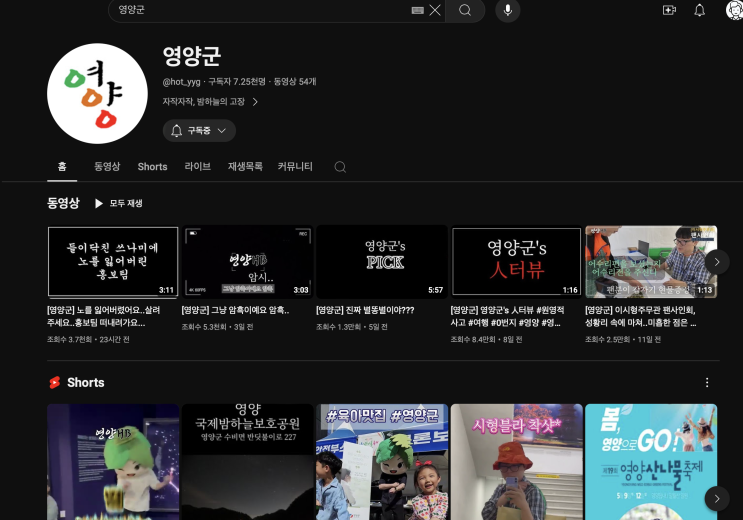Image resolution: width=743 pixels, height=520 pixels.
Task: Show next videos with right arrow
Action: pos(716,262)
